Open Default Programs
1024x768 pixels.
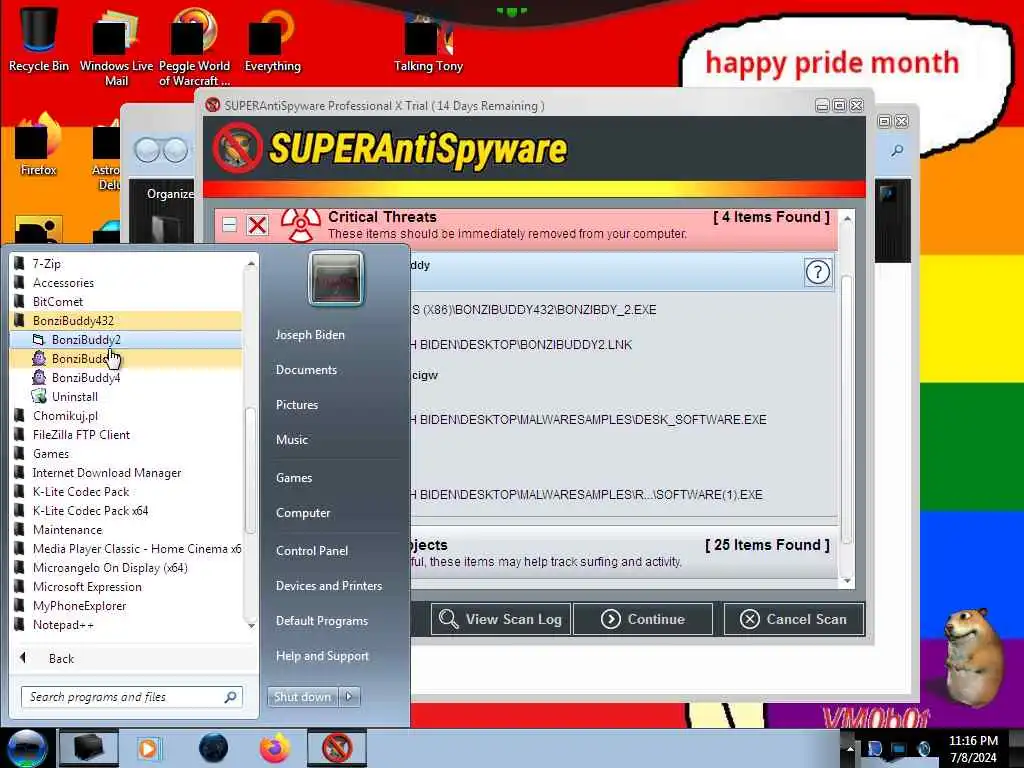tap(322, 621)
